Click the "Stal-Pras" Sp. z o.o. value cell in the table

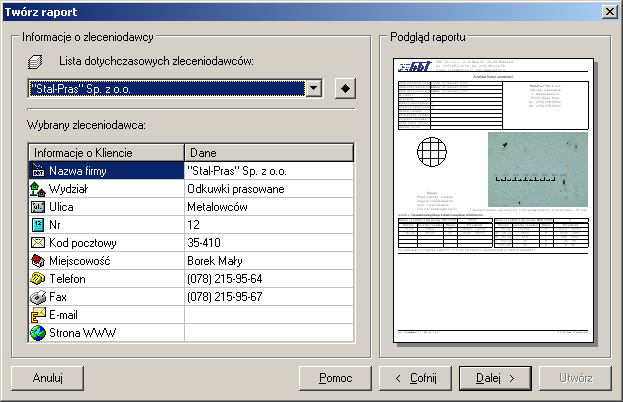point(269,171)
